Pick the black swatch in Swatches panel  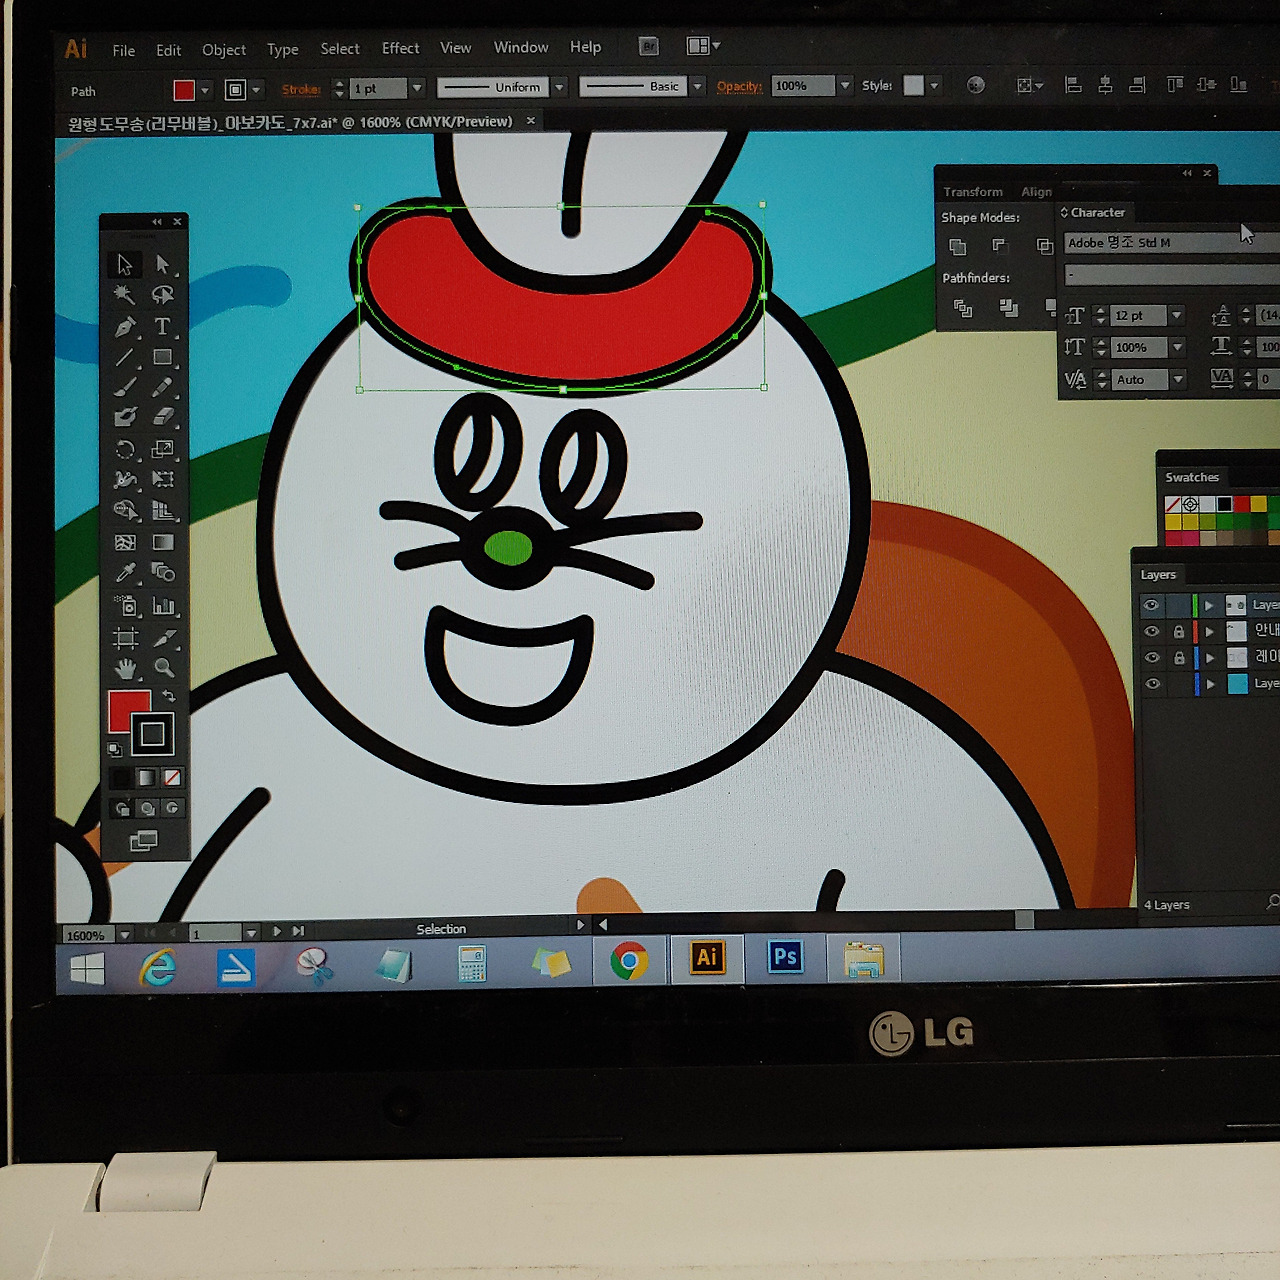coord(1224,504)
